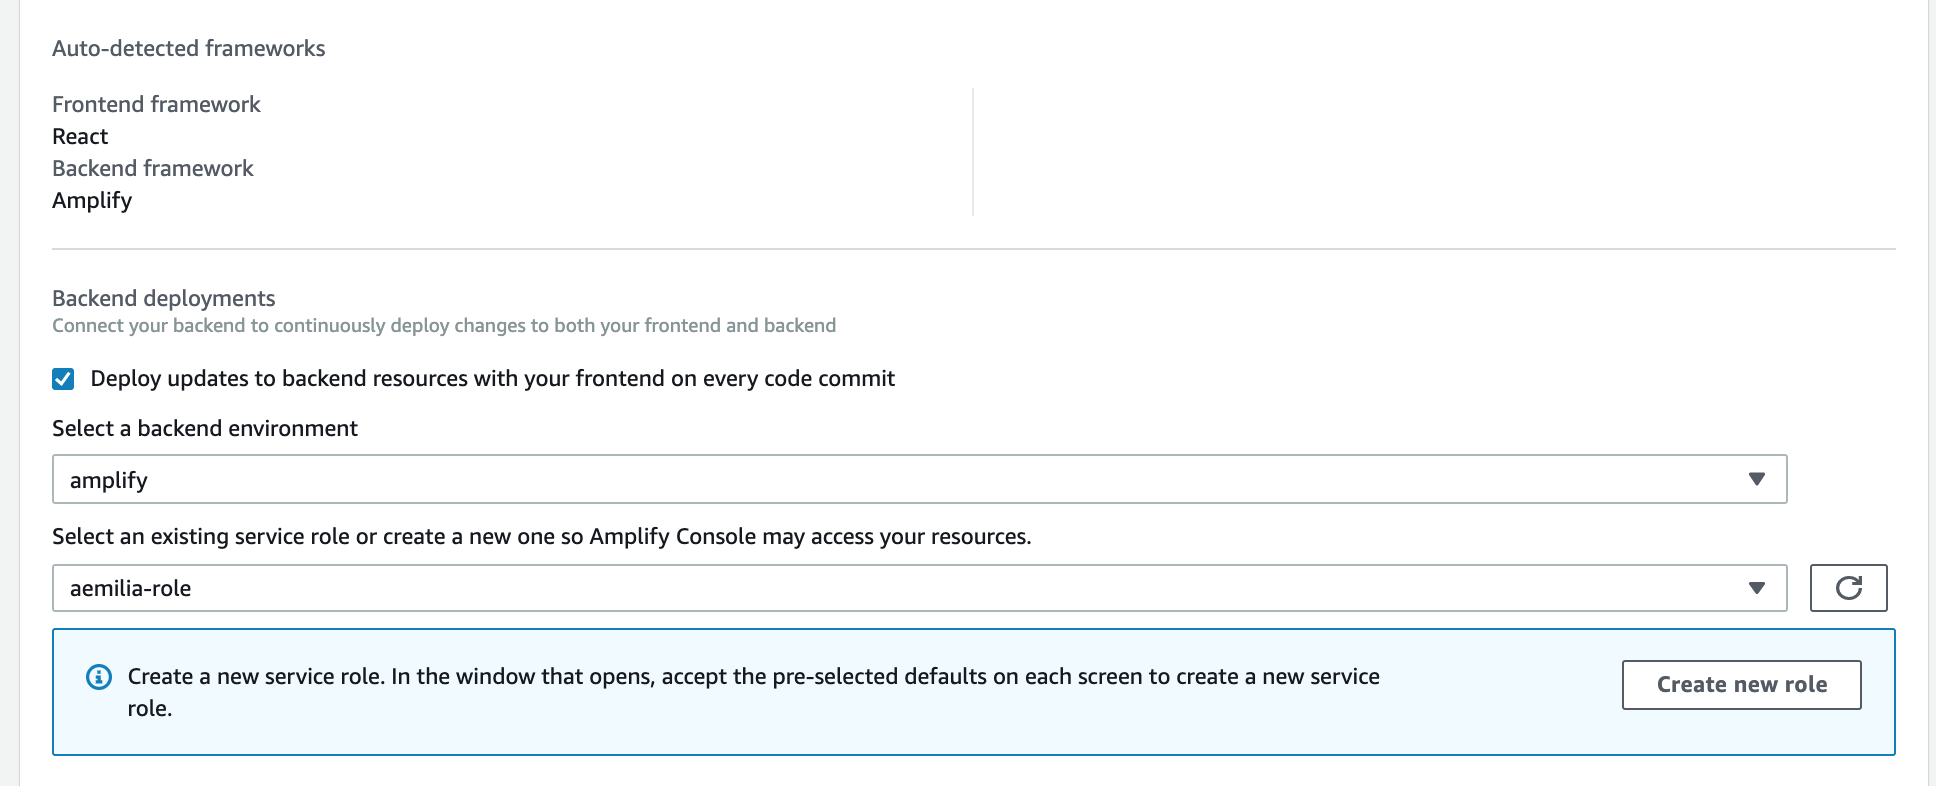Click the 'Backend framework' label
1936x786 pixels.
(x=152, y=168)
